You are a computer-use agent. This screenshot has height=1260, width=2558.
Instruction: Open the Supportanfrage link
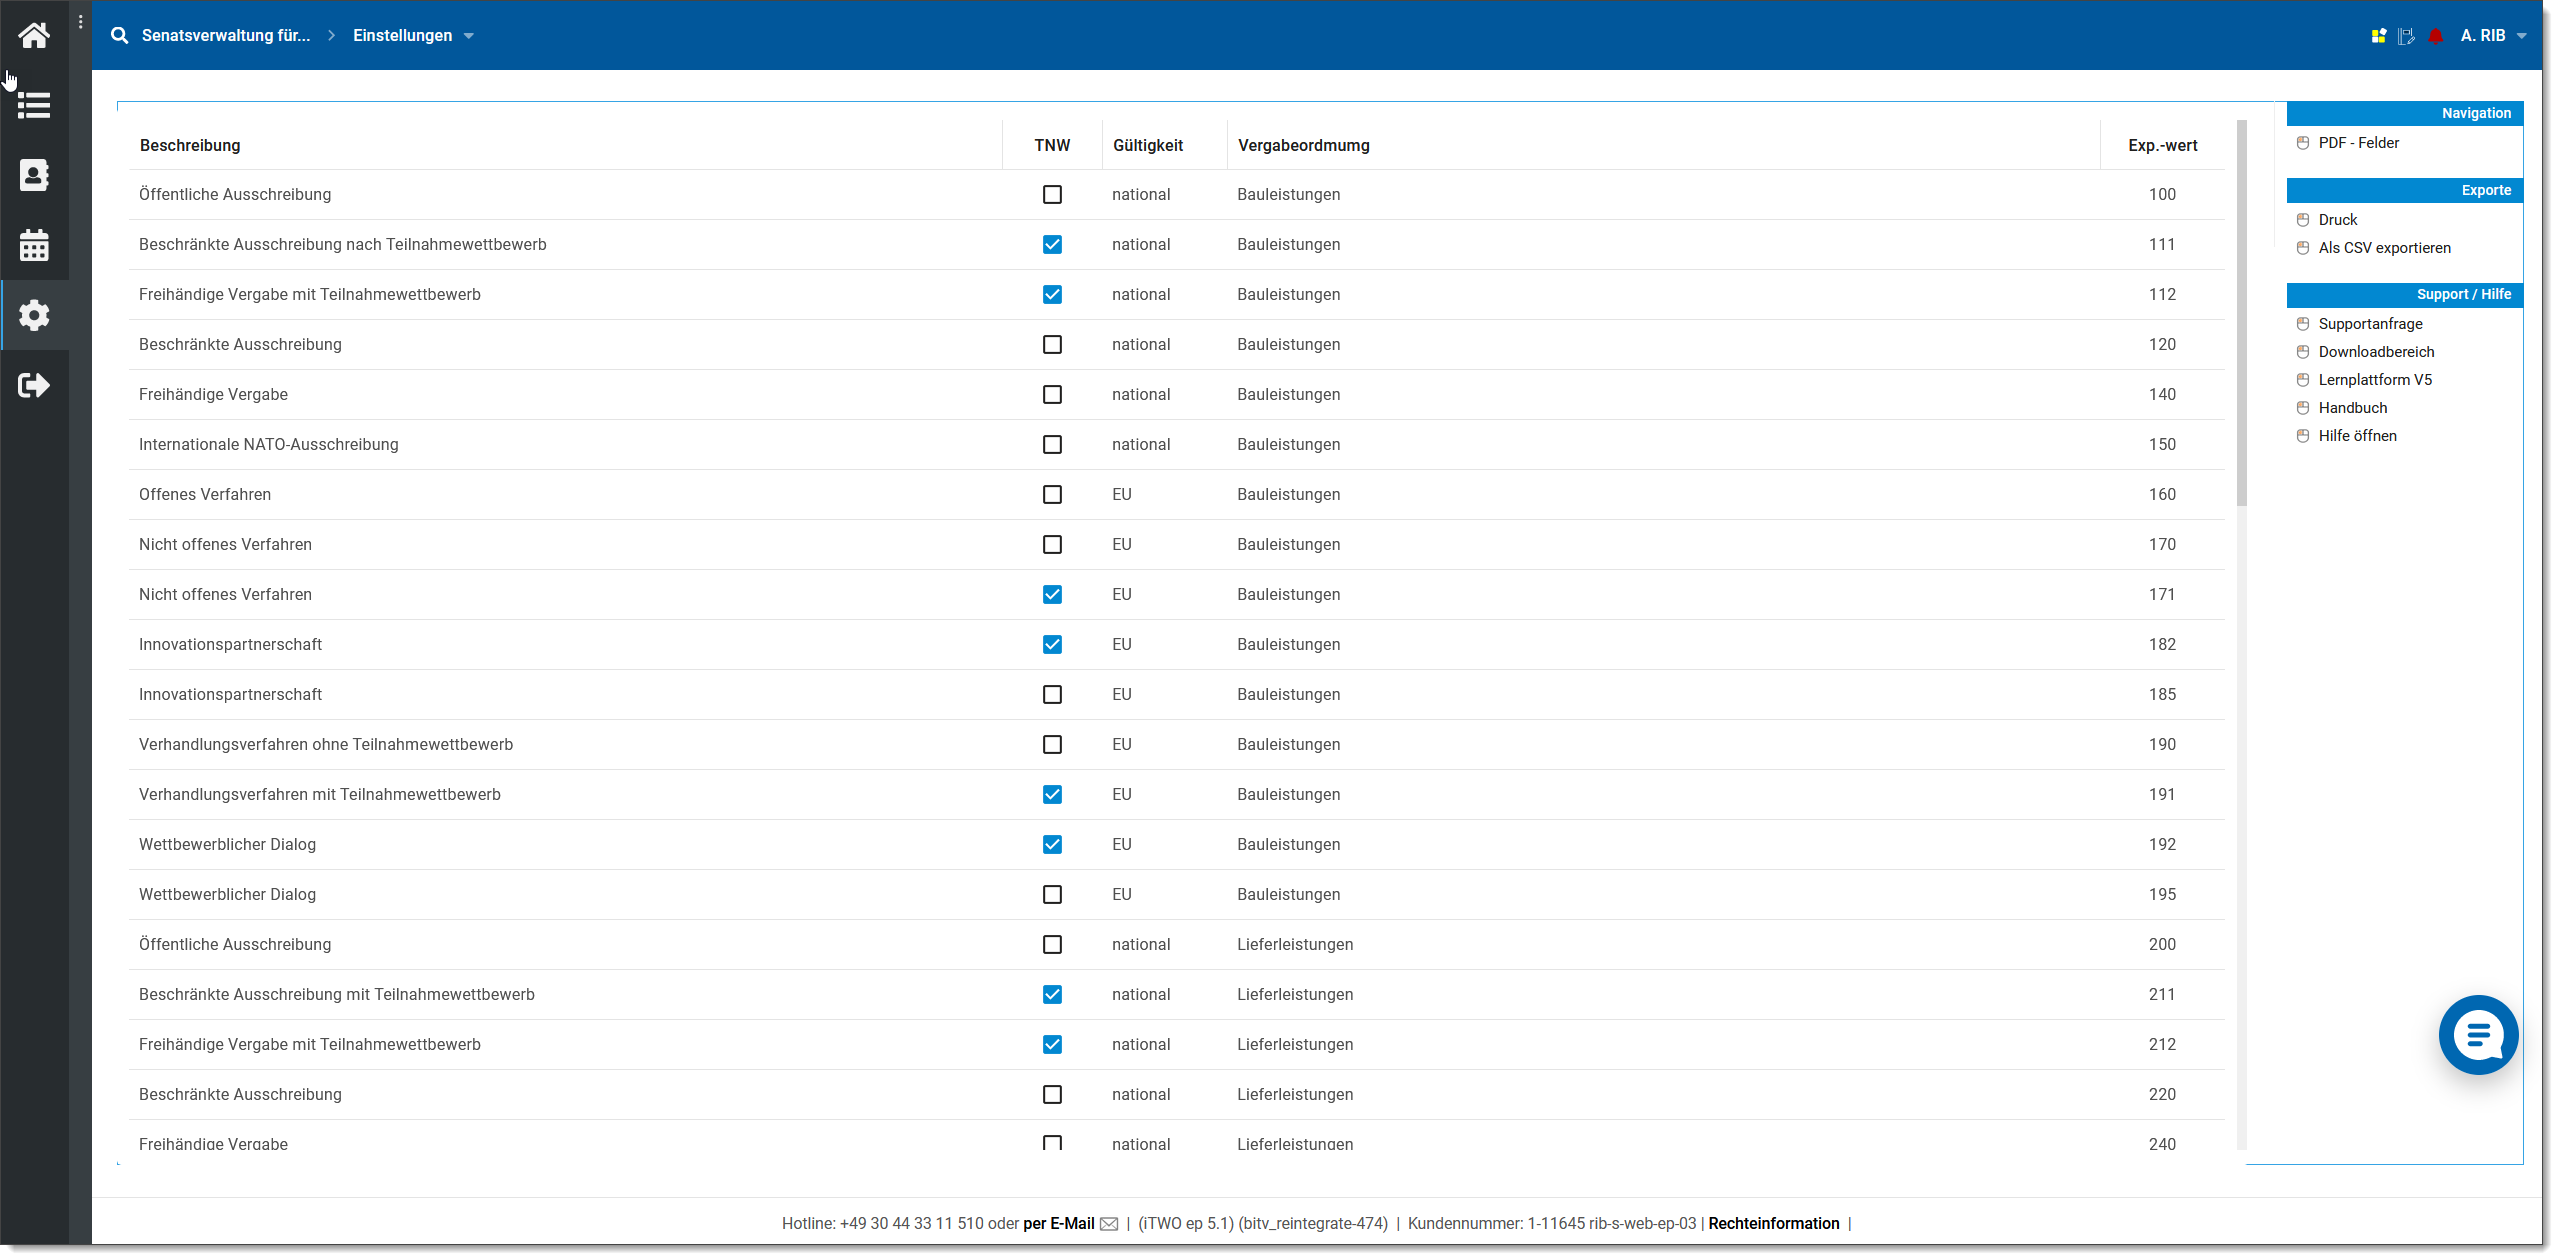point(2370,324)
